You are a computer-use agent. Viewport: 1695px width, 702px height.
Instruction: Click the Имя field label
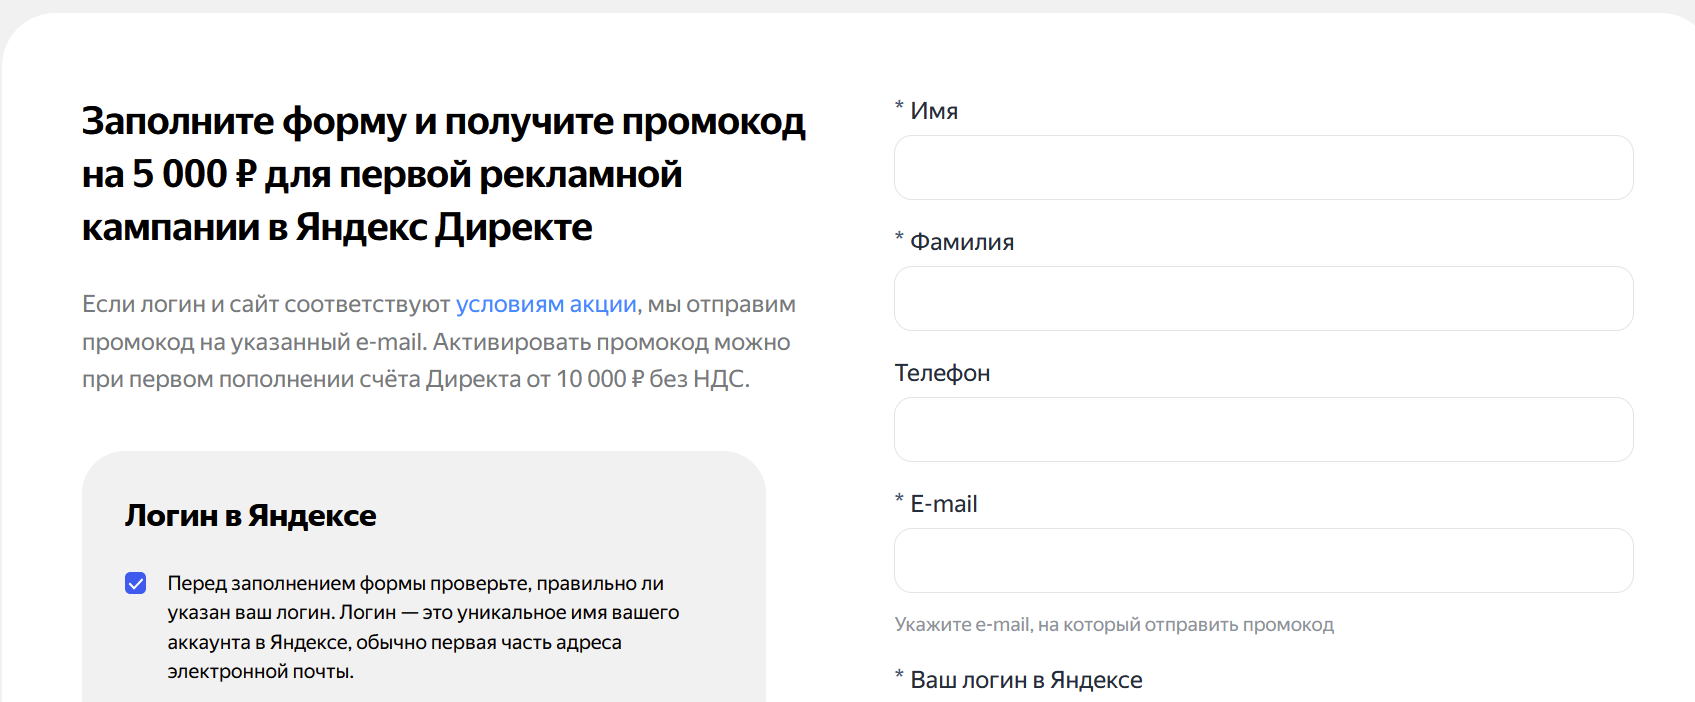[926, 111]
